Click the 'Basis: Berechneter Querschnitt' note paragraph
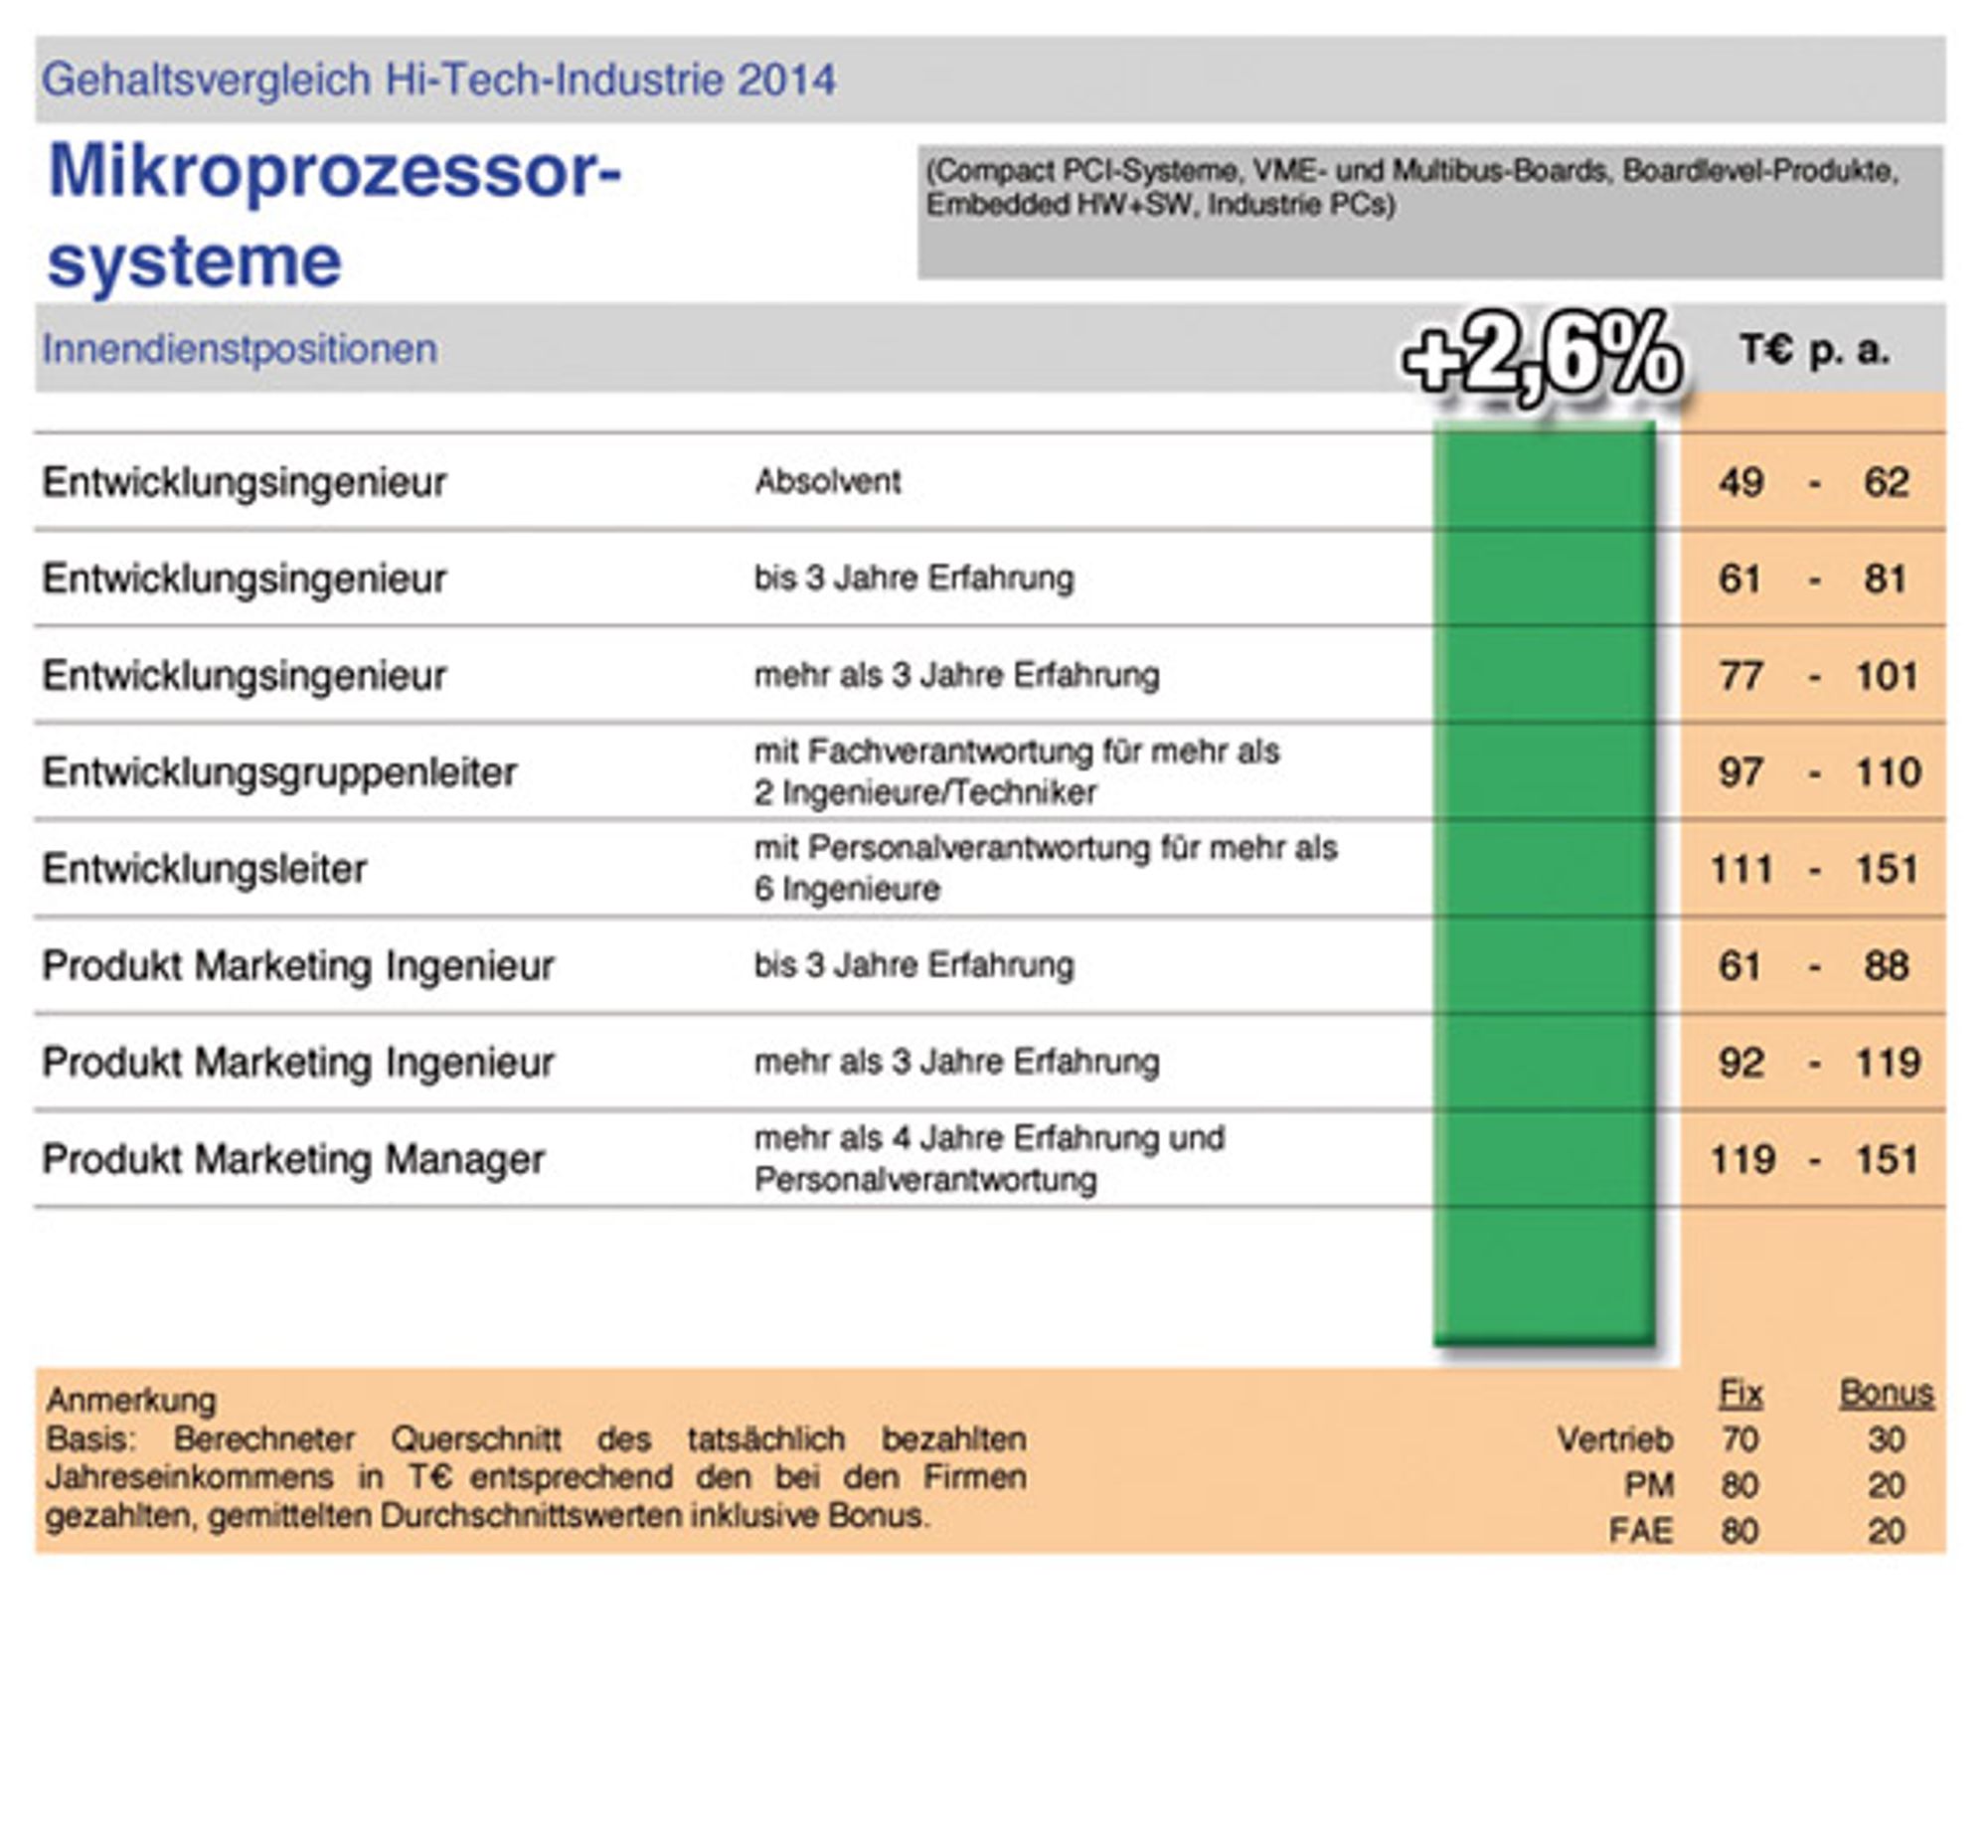 536,1477
